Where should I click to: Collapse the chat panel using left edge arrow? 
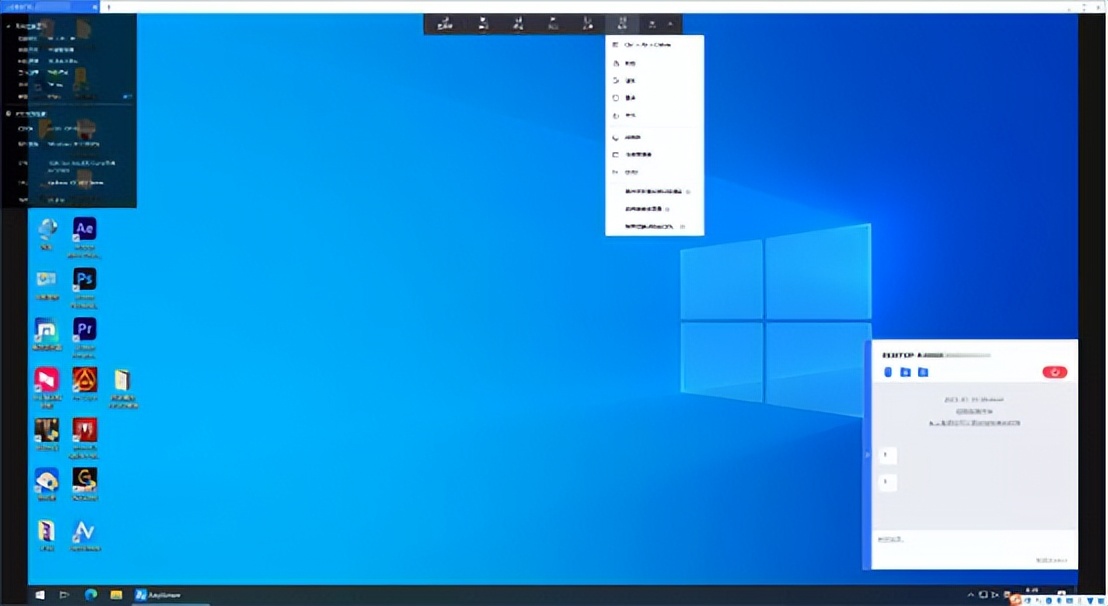867,455
